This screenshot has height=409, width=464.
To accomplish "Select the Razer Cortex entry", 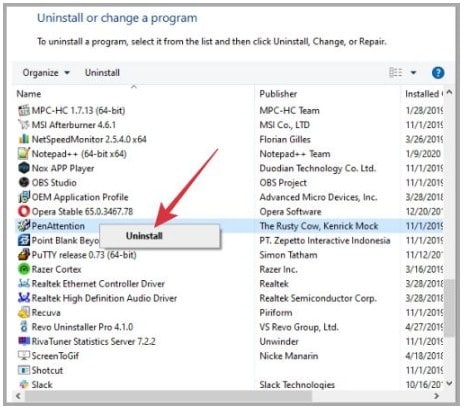I will (x=56, y=269).
